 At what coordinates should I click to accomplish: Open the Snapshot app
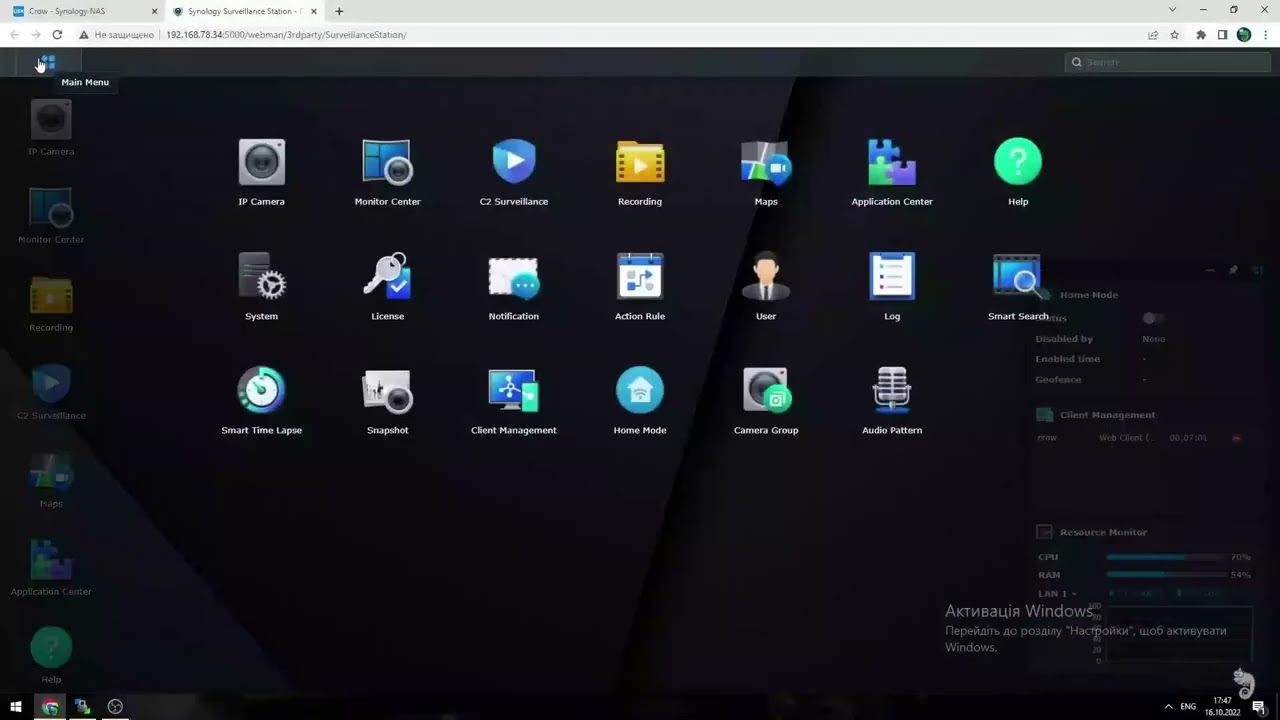click(387, 400)
